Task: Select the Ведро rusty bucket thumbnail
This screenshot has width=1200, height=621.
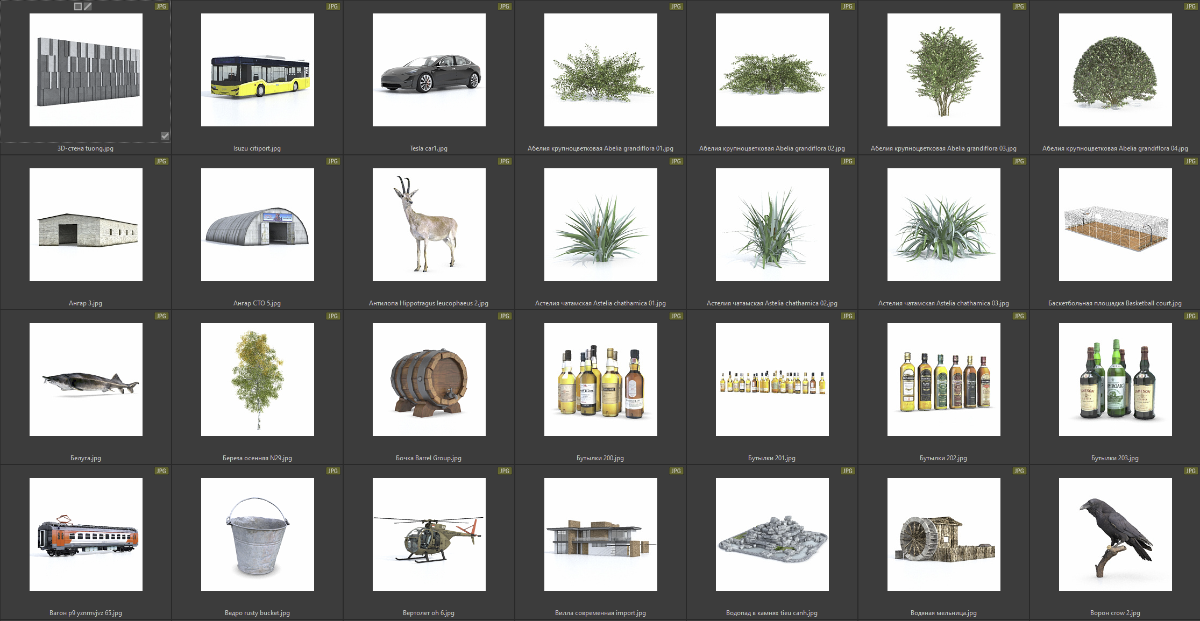Action: (x=257, y=535)
